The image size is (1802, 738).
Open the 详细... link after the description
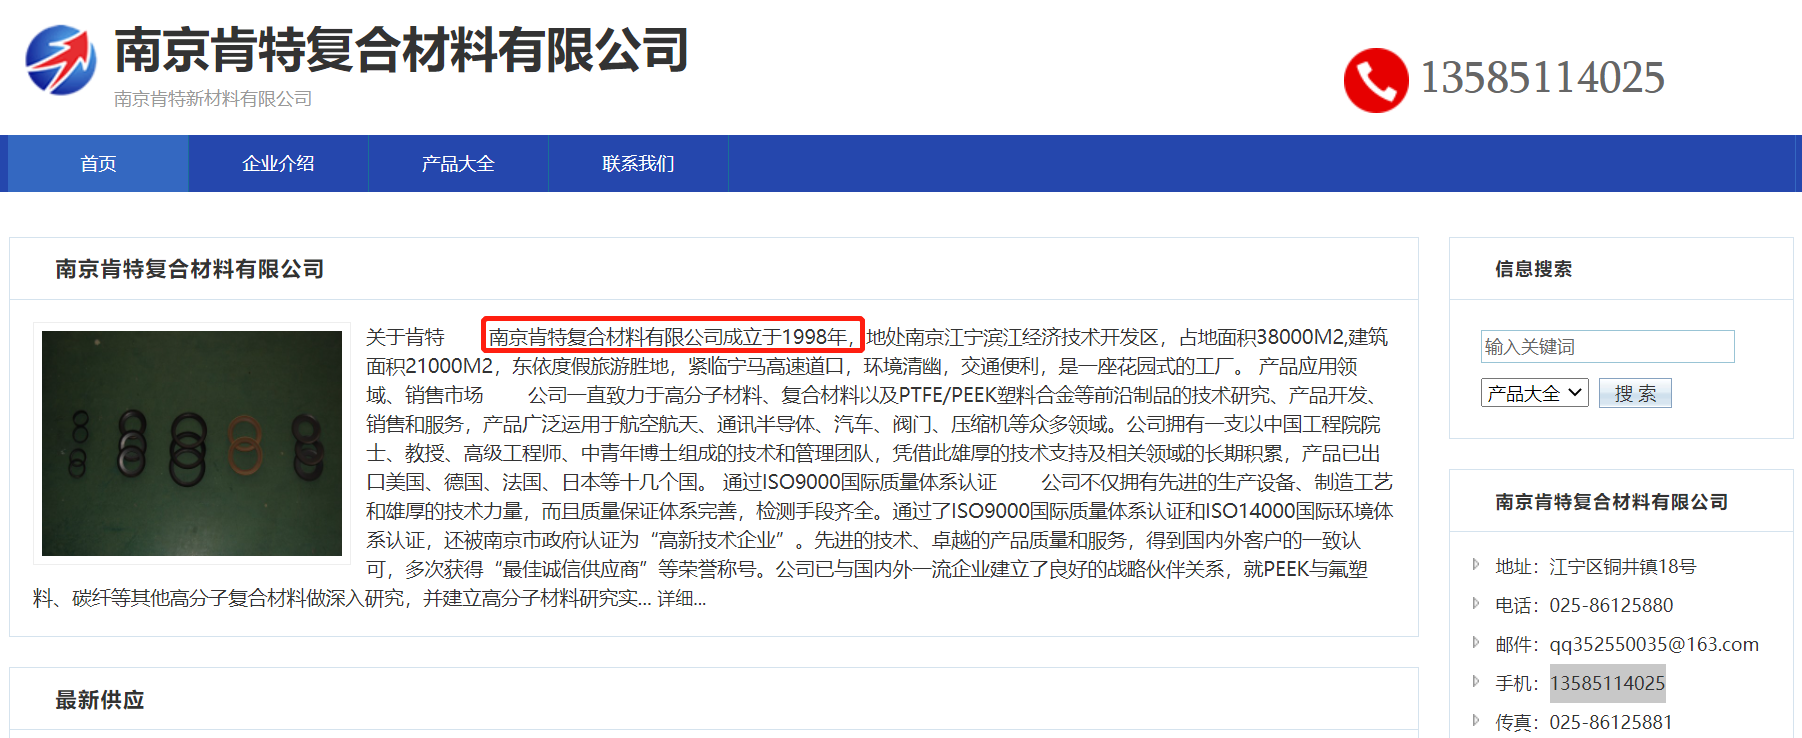[681, 598]
